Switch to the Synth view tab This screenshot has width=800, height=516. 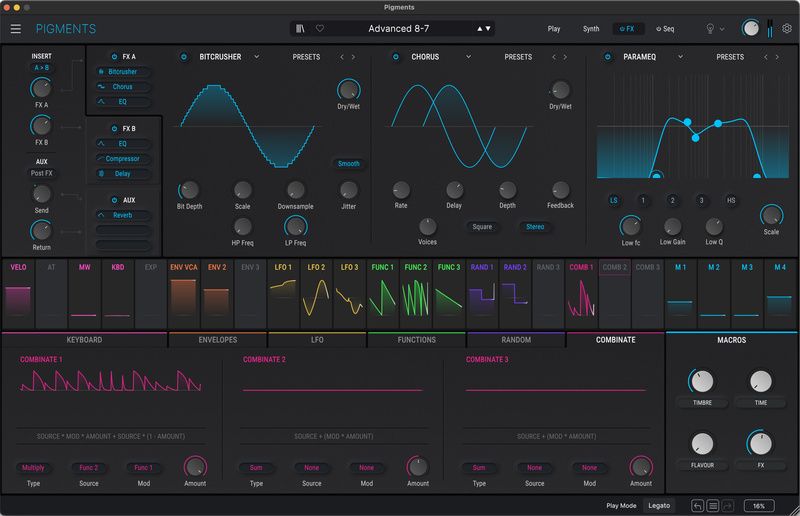pyautogui.click(x=591, y=29)
